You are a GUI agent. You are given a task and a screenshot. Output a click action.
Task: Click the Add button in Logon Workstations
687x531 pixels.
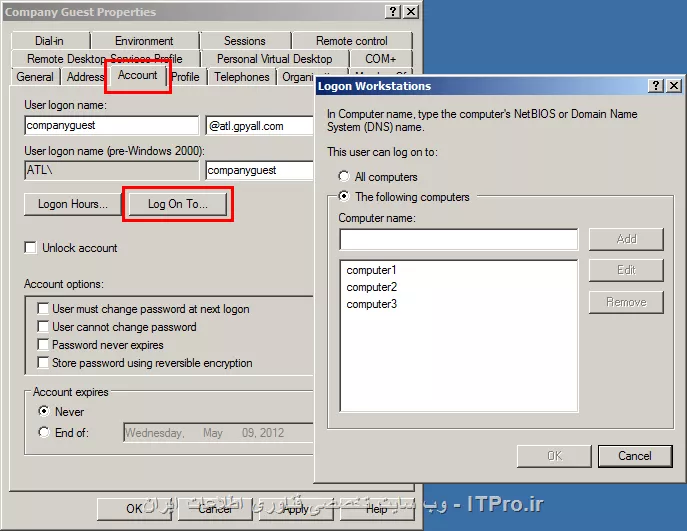(626, 239)
